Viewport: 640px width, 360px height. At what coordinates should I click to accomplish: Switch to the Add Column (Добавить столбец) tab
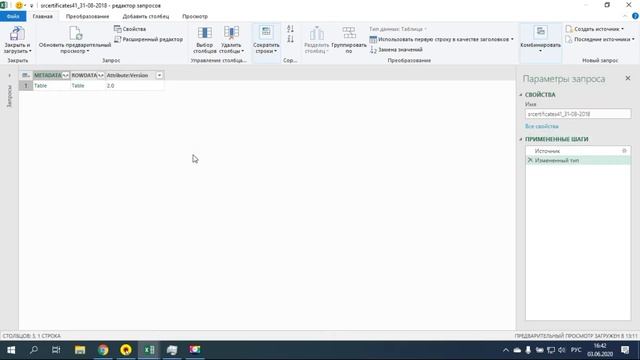(146, 16)
